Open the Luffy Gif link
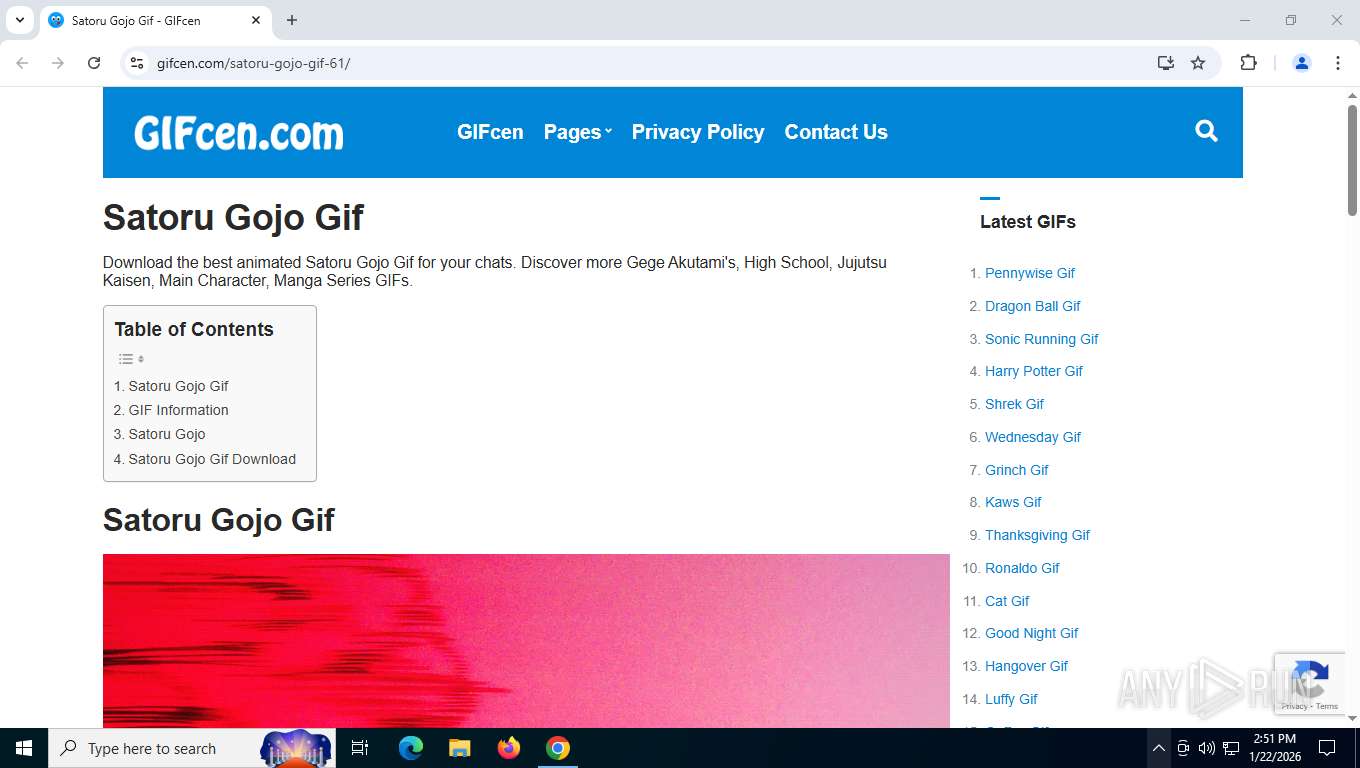This screenshot has height=768, width=1360. coord(1011,699)
